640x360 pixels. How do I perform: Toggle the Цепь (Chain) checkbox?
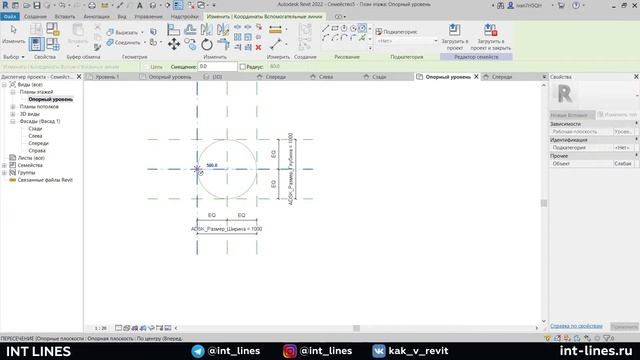(x=146, y=67)
